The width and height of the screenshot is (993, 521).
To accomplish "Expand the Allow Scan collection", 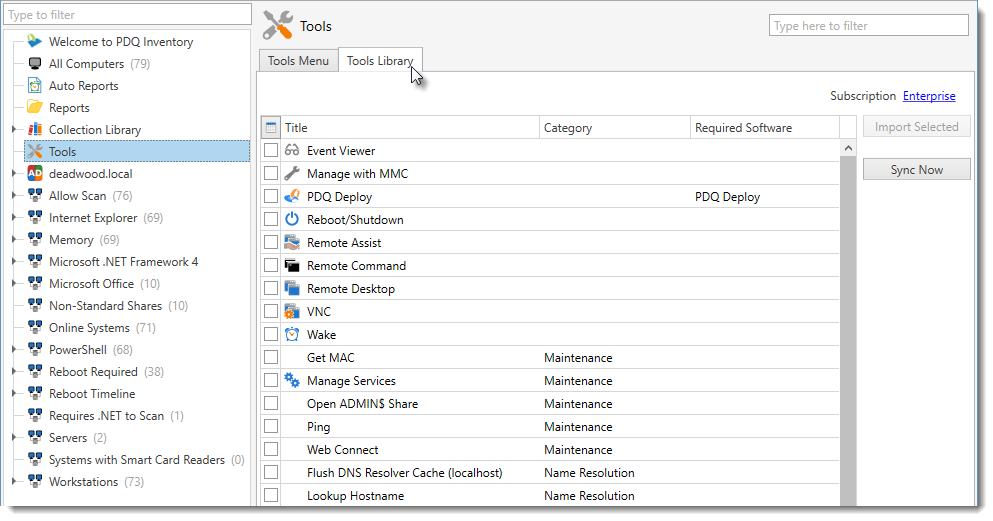I will (x=14, y=195).
